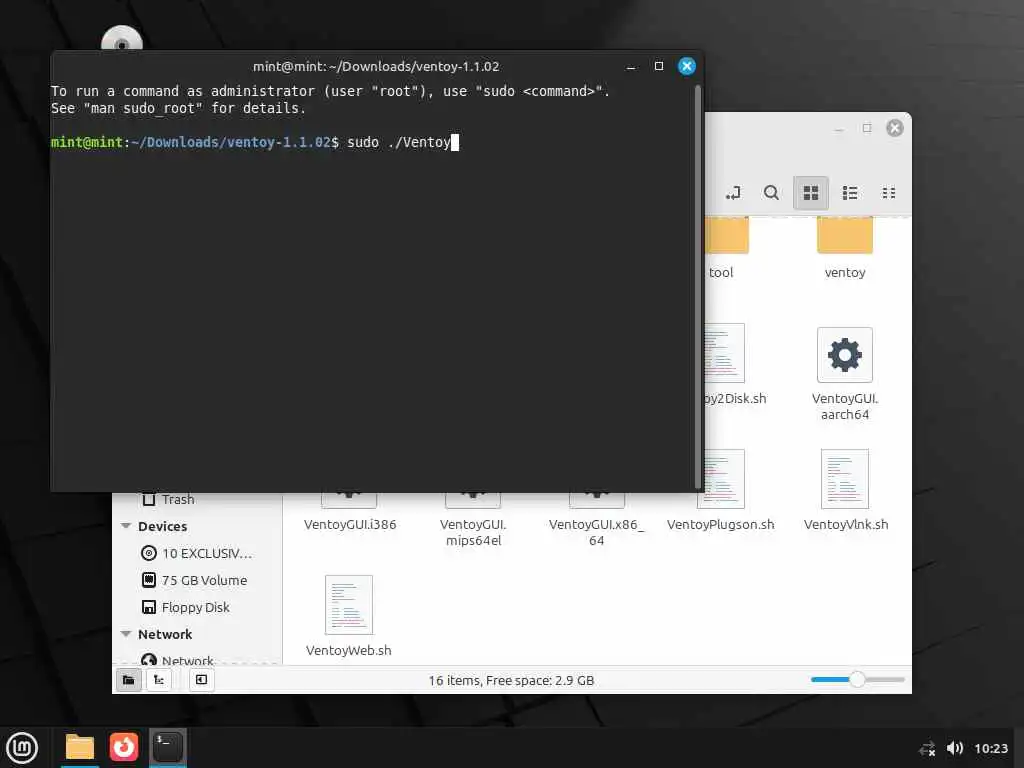The image size is (1024, 768).
Task: Open the sound volume tray icon
Action: 955,748
